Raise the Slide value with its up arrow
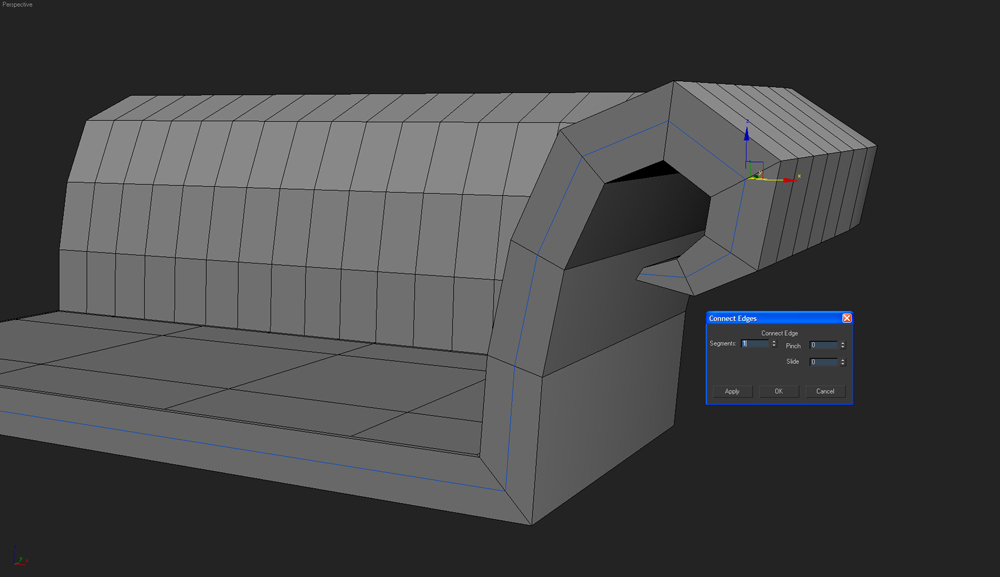The height and width of the screenshot is (577, 1000). pos(843,360)
